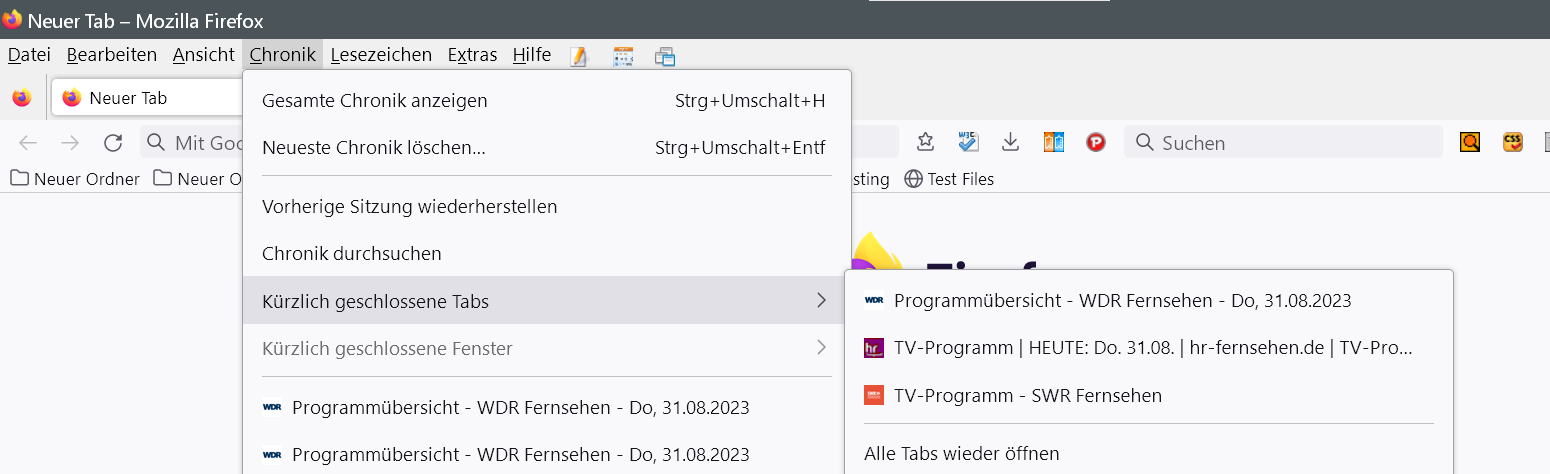Open the Test Files bookmark
The width and height of the screenshot is (1550, 474).
pos(949,179)
